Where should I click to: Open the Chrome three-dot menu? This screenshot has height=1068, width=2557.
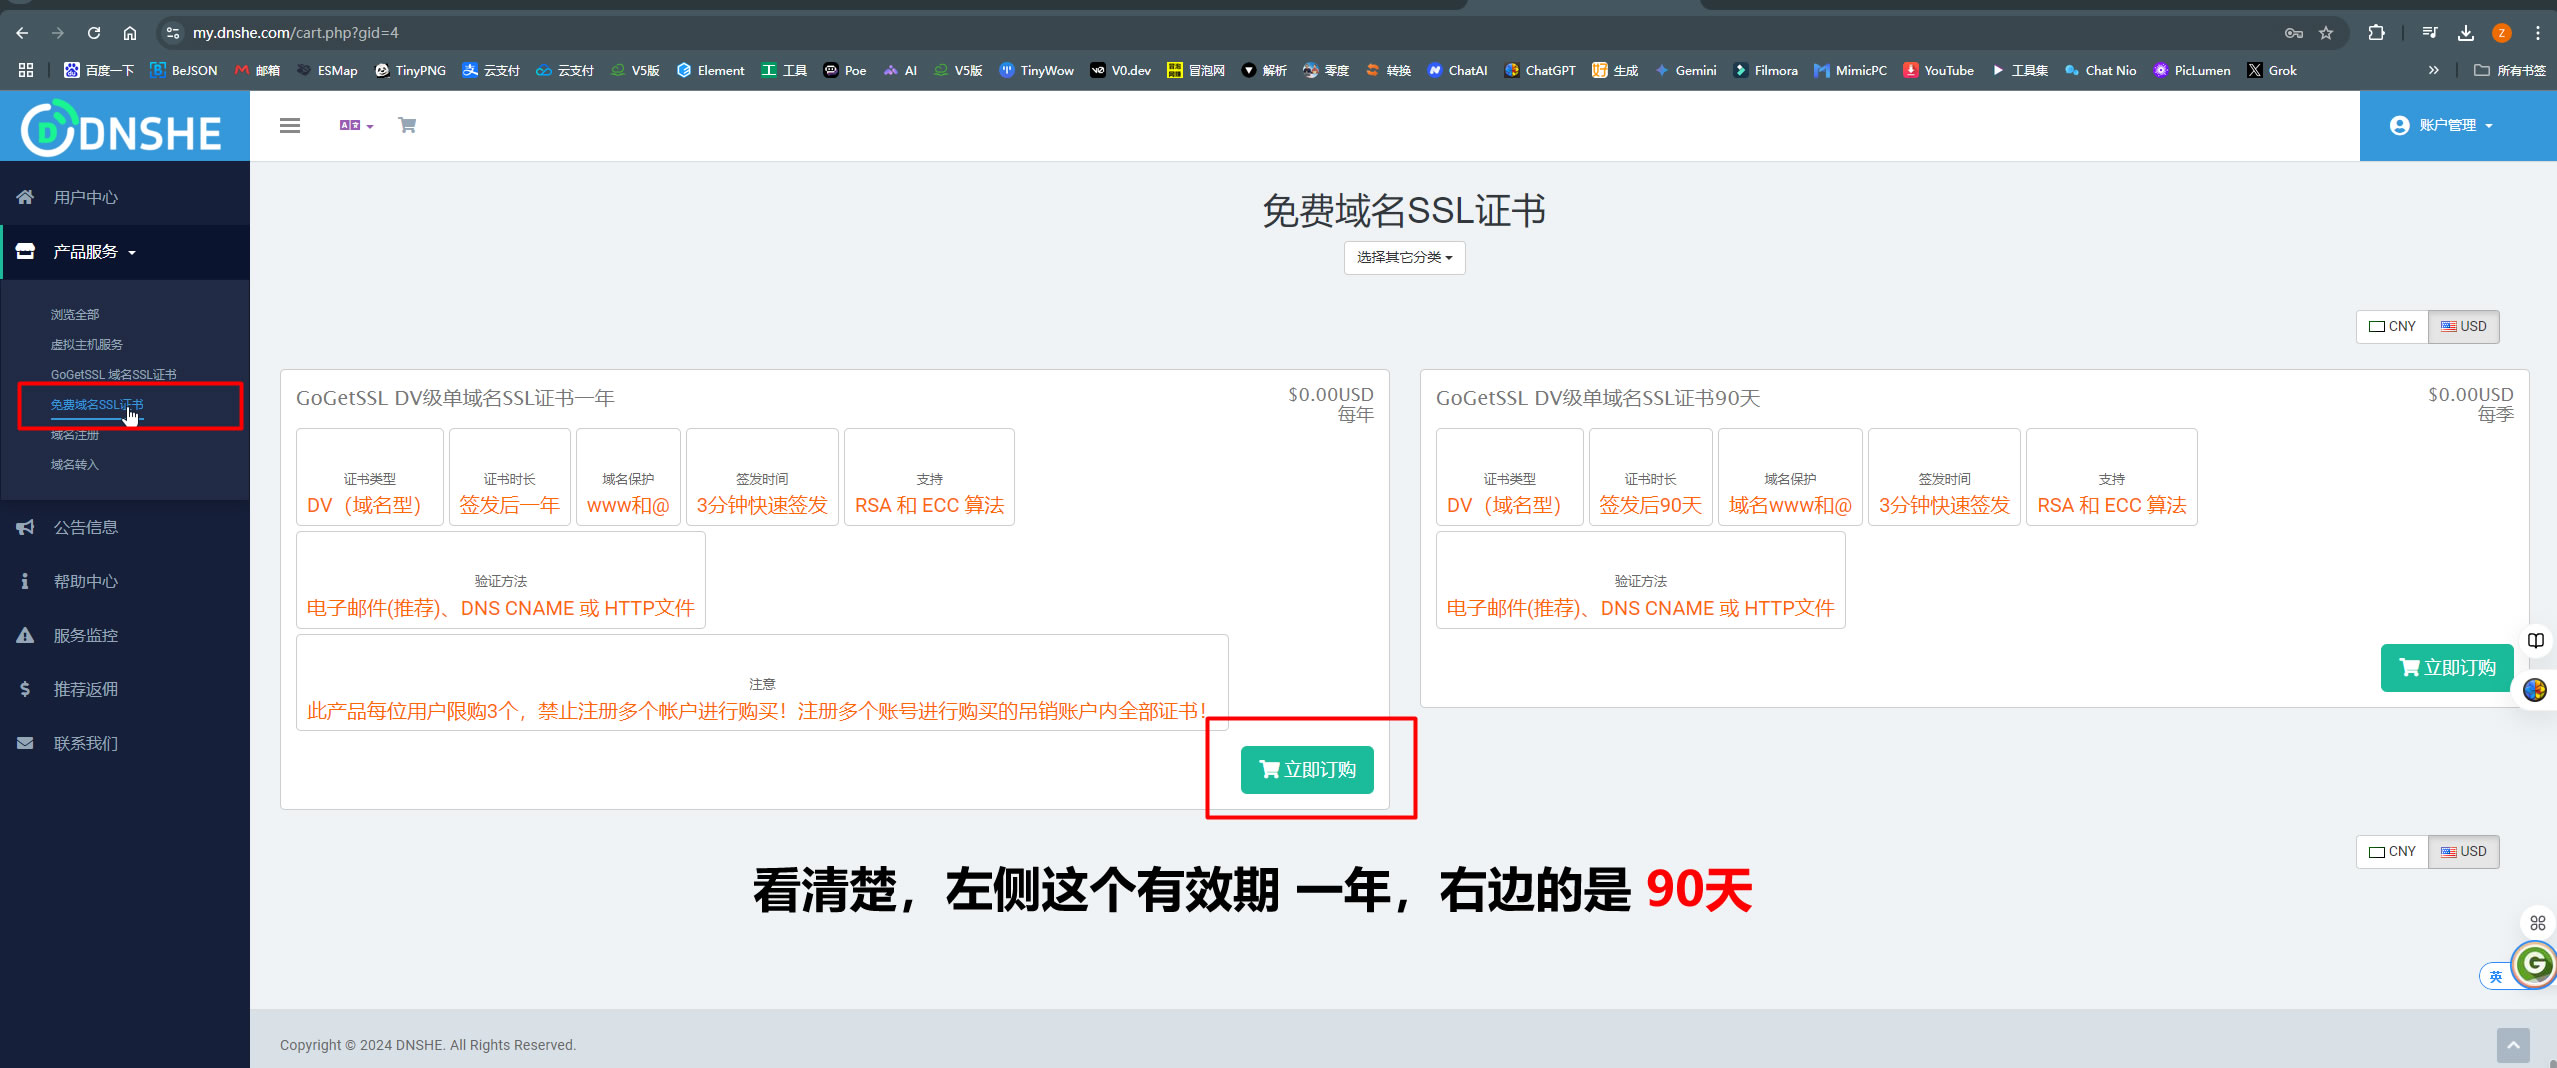pos(2538,33)
